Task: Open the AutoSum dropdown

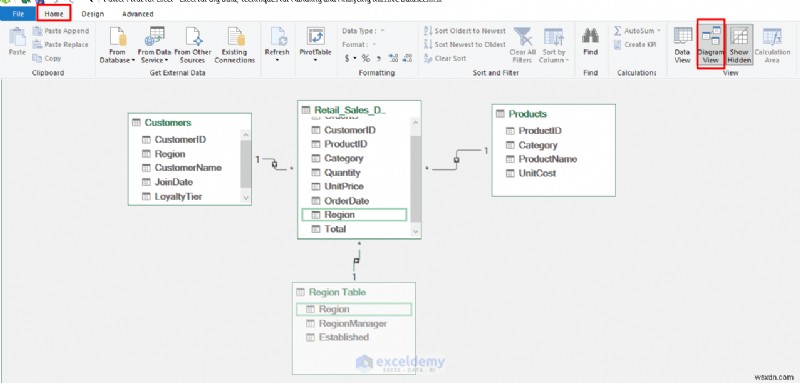Action: pos(637,31)
